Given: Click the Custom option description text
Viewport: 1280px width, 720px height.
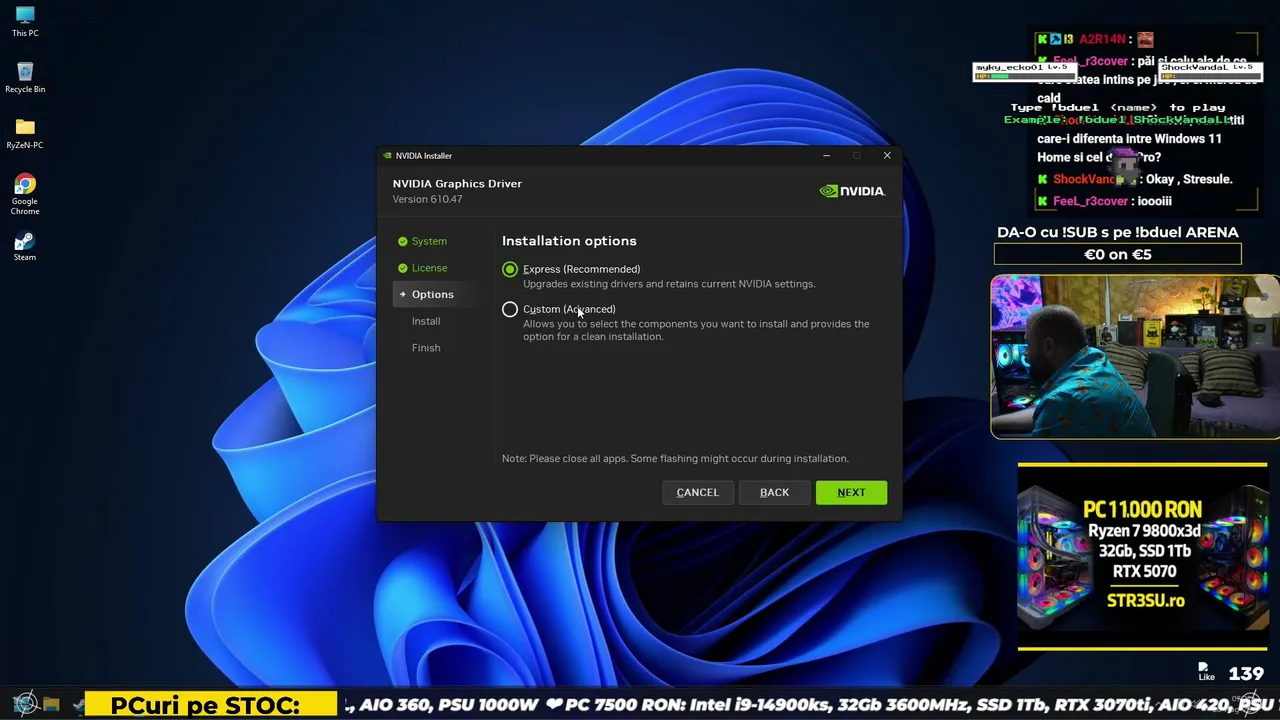Looking at the screenshot, I should [x=696, y=330].
